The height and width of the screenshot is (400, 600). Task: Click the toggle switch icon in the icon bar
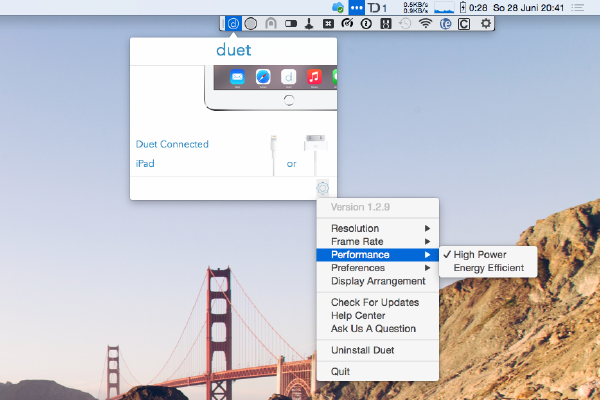291,24
